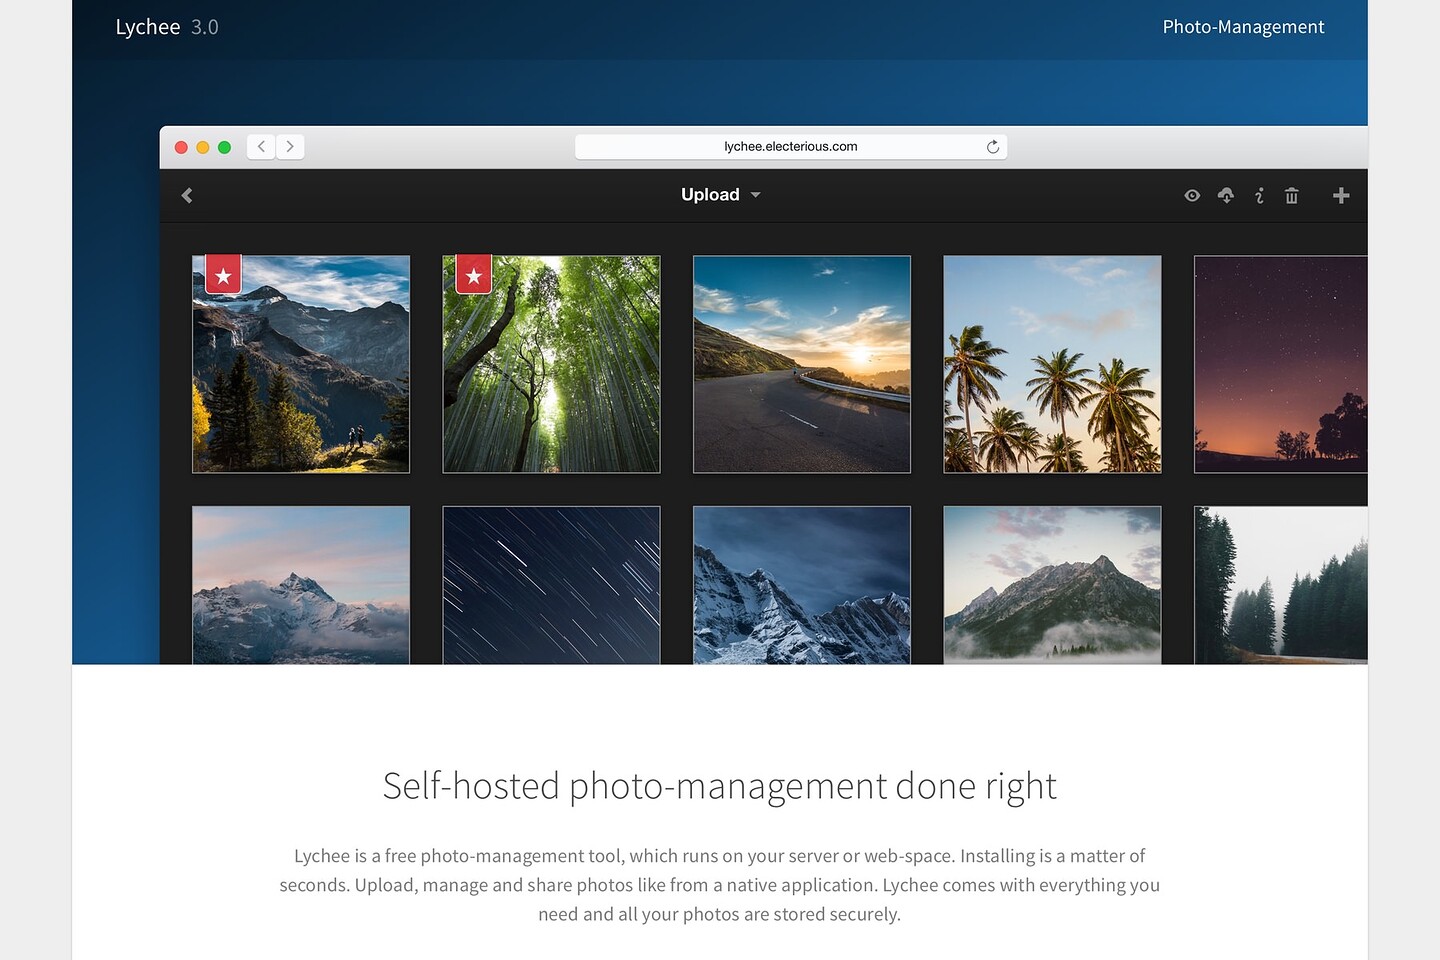
Task: Open the Upload dropdown menu
Action: [710, 195]
